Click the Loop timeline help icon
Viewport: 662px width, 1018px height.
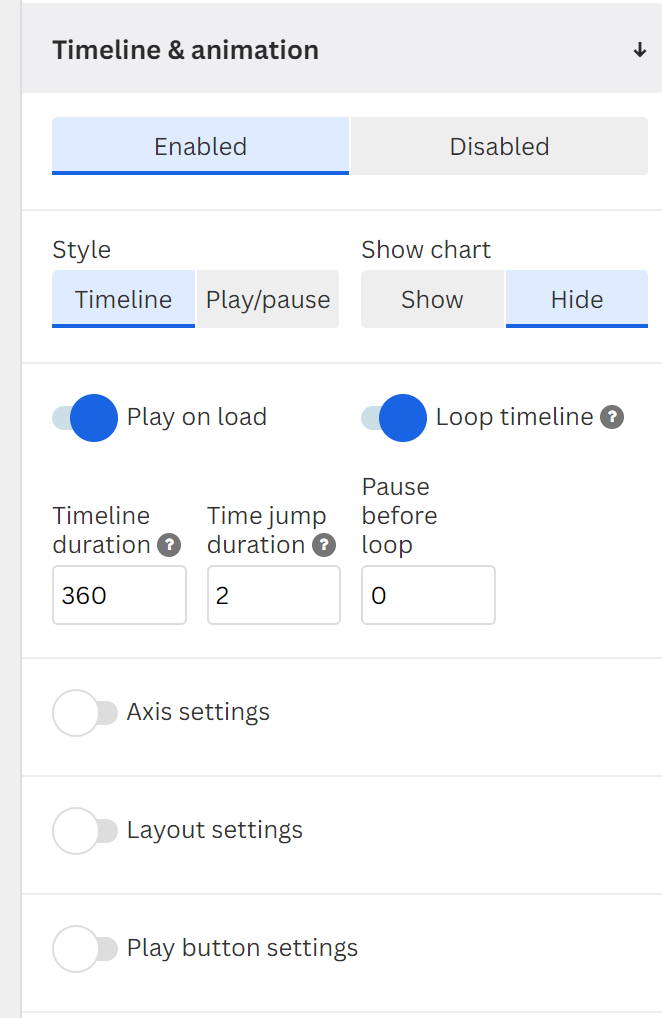click(x=612, y=417)
